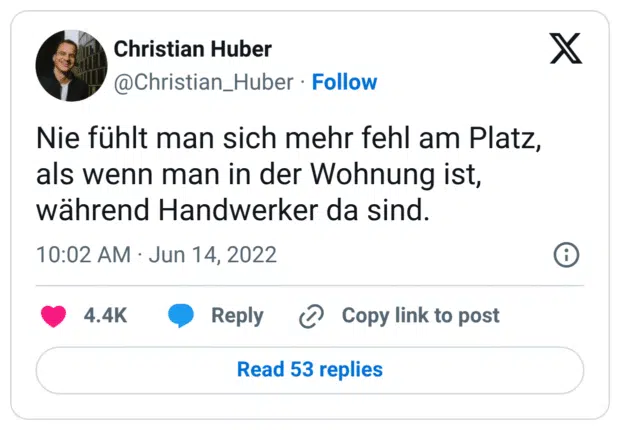The height and width of the screenshot is (430, 620).
Task: Open the @Christian_Huber handle link
Action: point(204,82)
